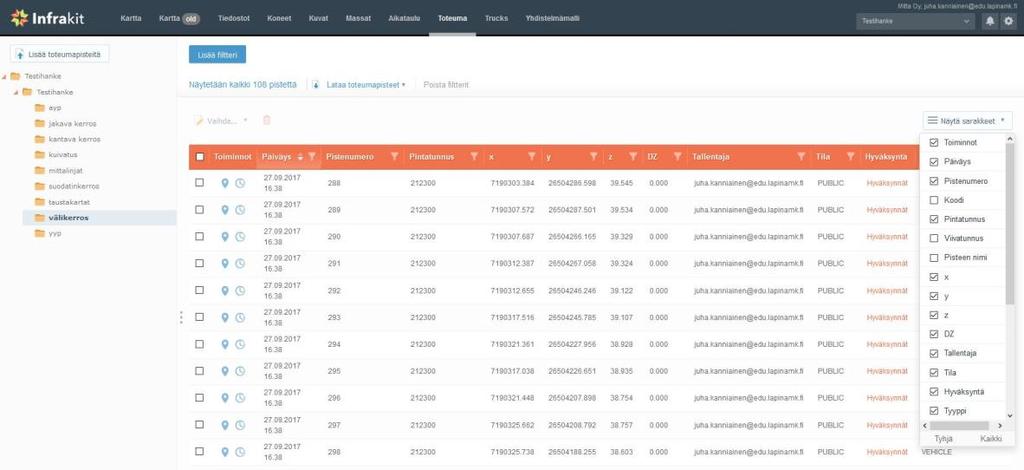Select the row checkbox for point 295
Image resolution: width=1024 pixels, height=470 pixels.
tap(200, 370)
